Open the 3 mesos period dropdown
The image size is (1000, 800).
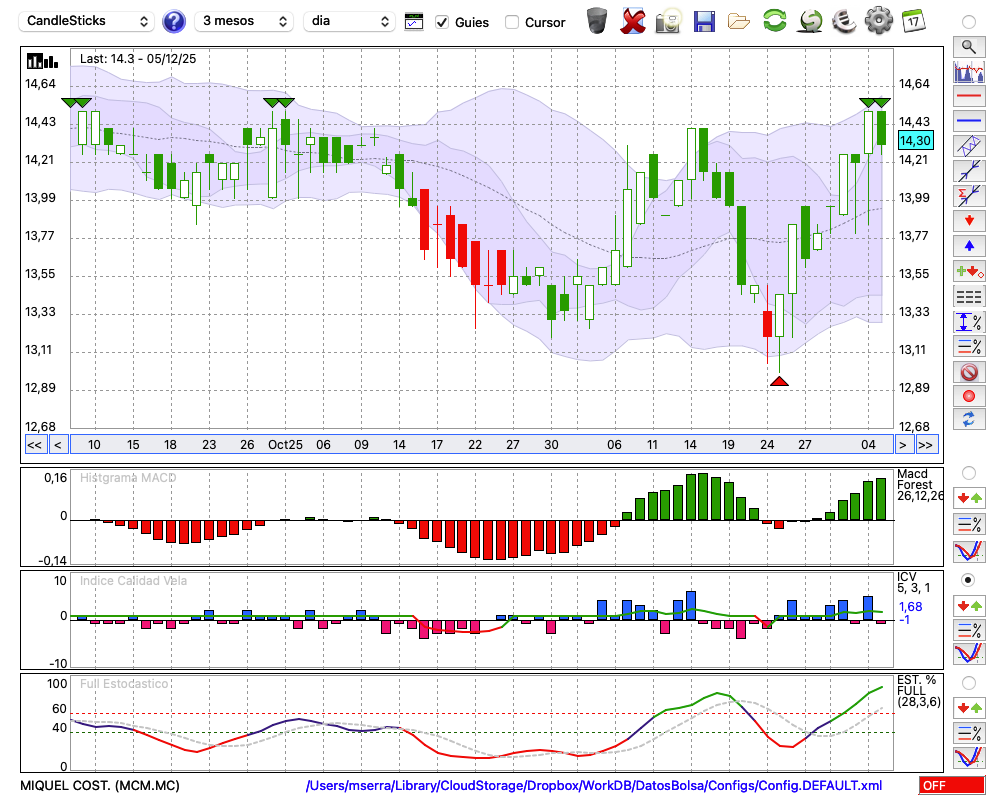(244, 21)
